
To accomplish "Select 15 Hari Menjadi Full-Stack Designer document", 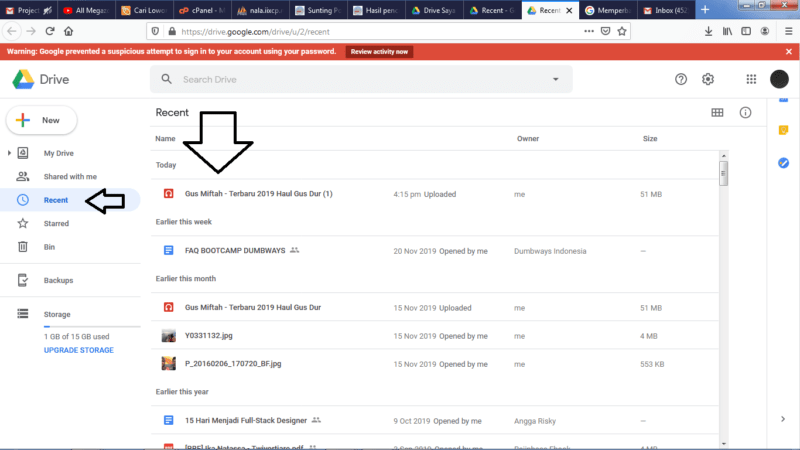I will (x=434, y=420).
